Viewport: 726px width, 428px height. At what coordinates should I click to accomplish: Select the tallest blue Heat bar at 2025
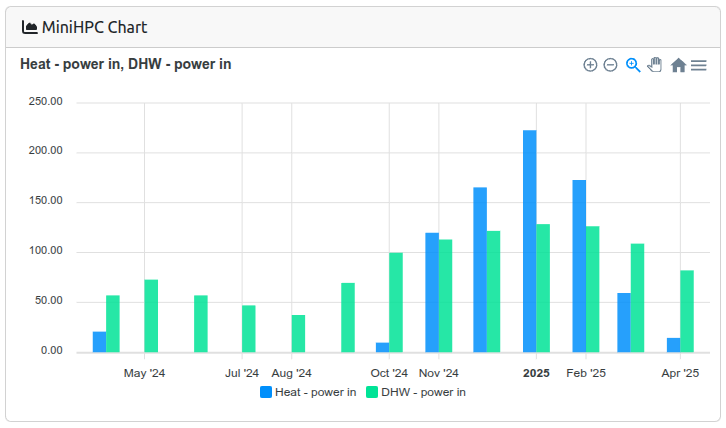[529, 241]
